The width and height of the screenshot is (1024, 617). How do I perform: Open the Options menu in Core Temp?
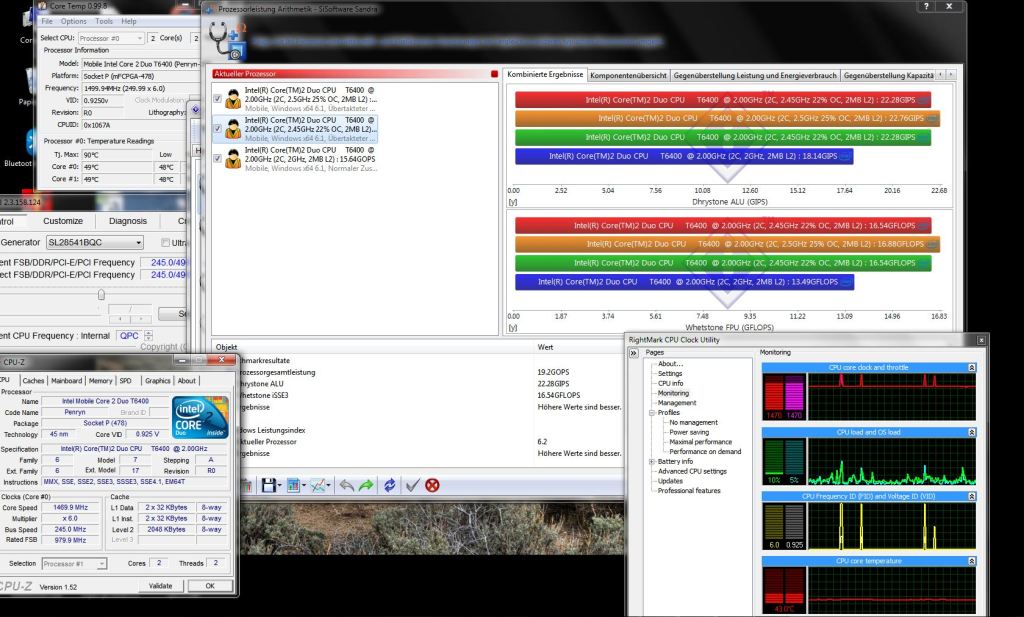(74, 21)
